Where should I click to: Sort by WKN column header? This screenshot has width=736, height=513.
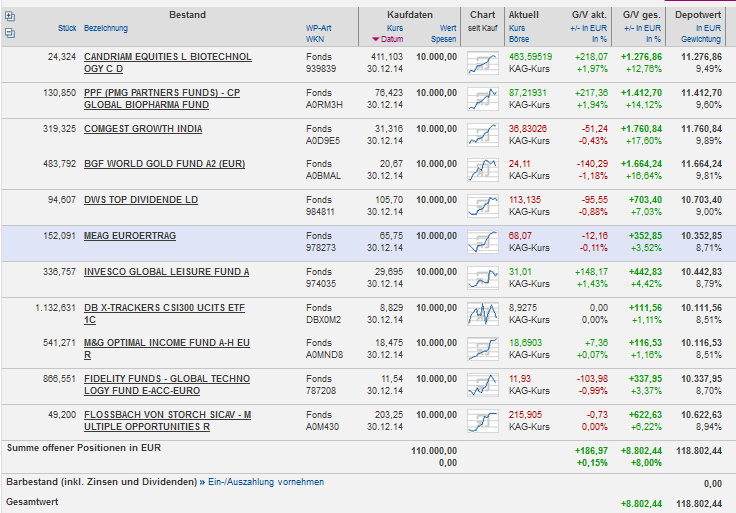pos(315,39)
